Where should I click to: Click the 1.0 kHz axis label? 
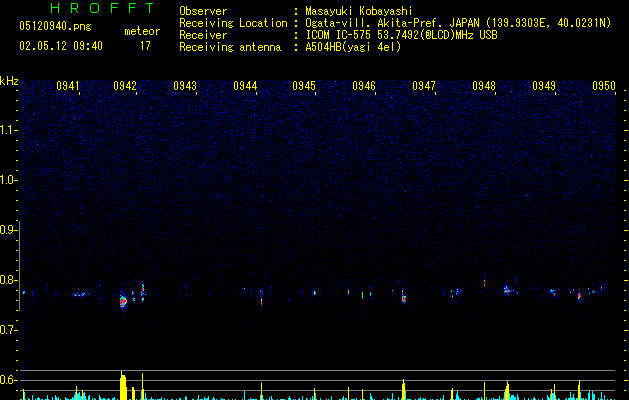(8, 180)
